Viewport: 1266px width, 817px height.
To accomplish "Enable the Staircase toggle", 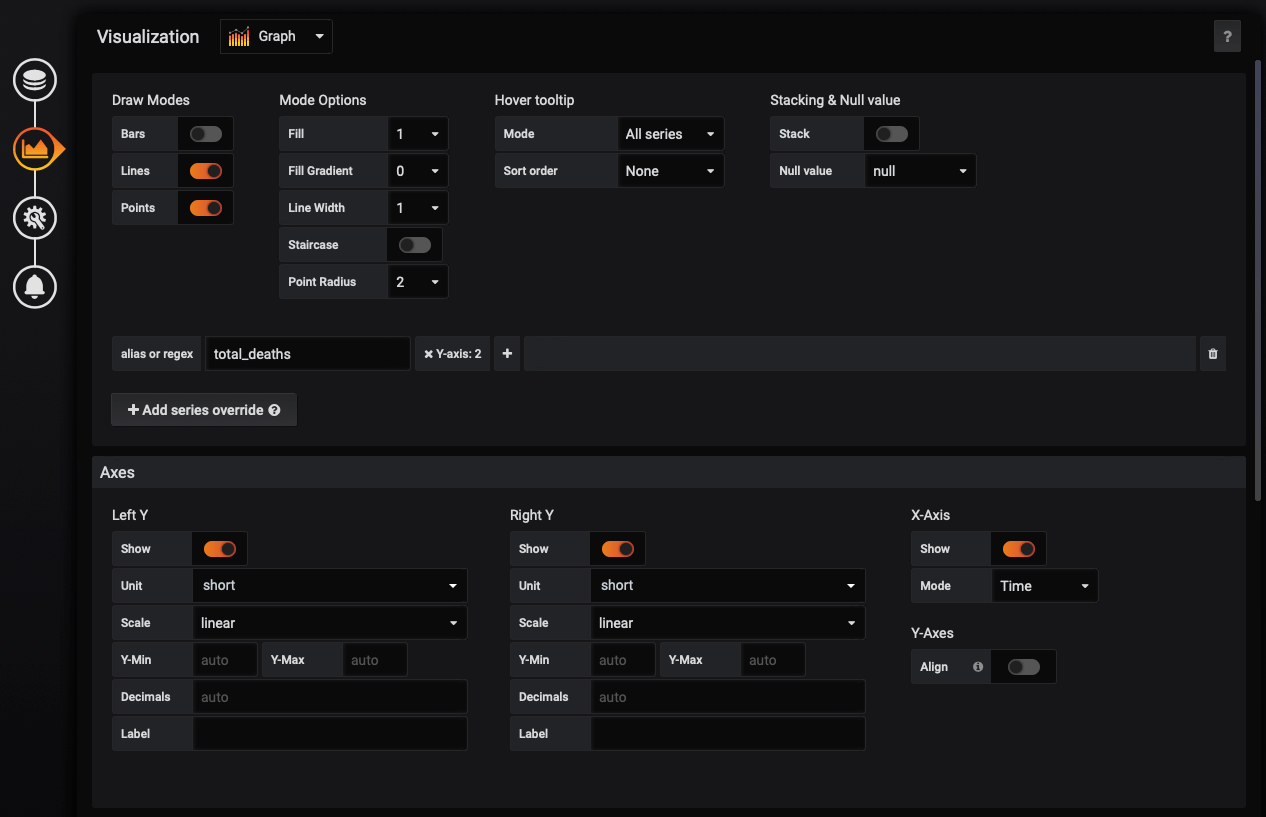I will 414,245.
